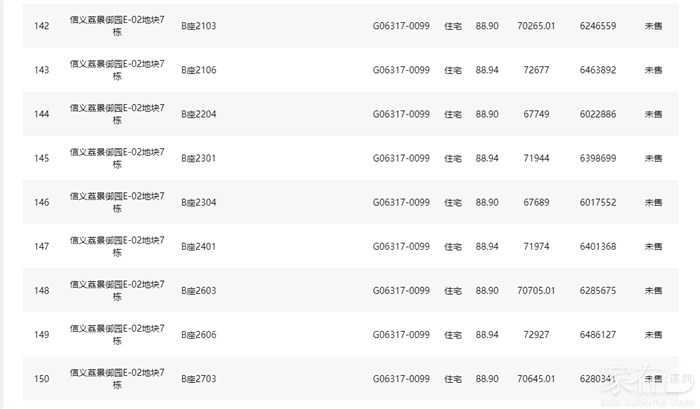700x409 pixels.
Task: Select the B座2304 unit cell
Action: click(198, 202)
